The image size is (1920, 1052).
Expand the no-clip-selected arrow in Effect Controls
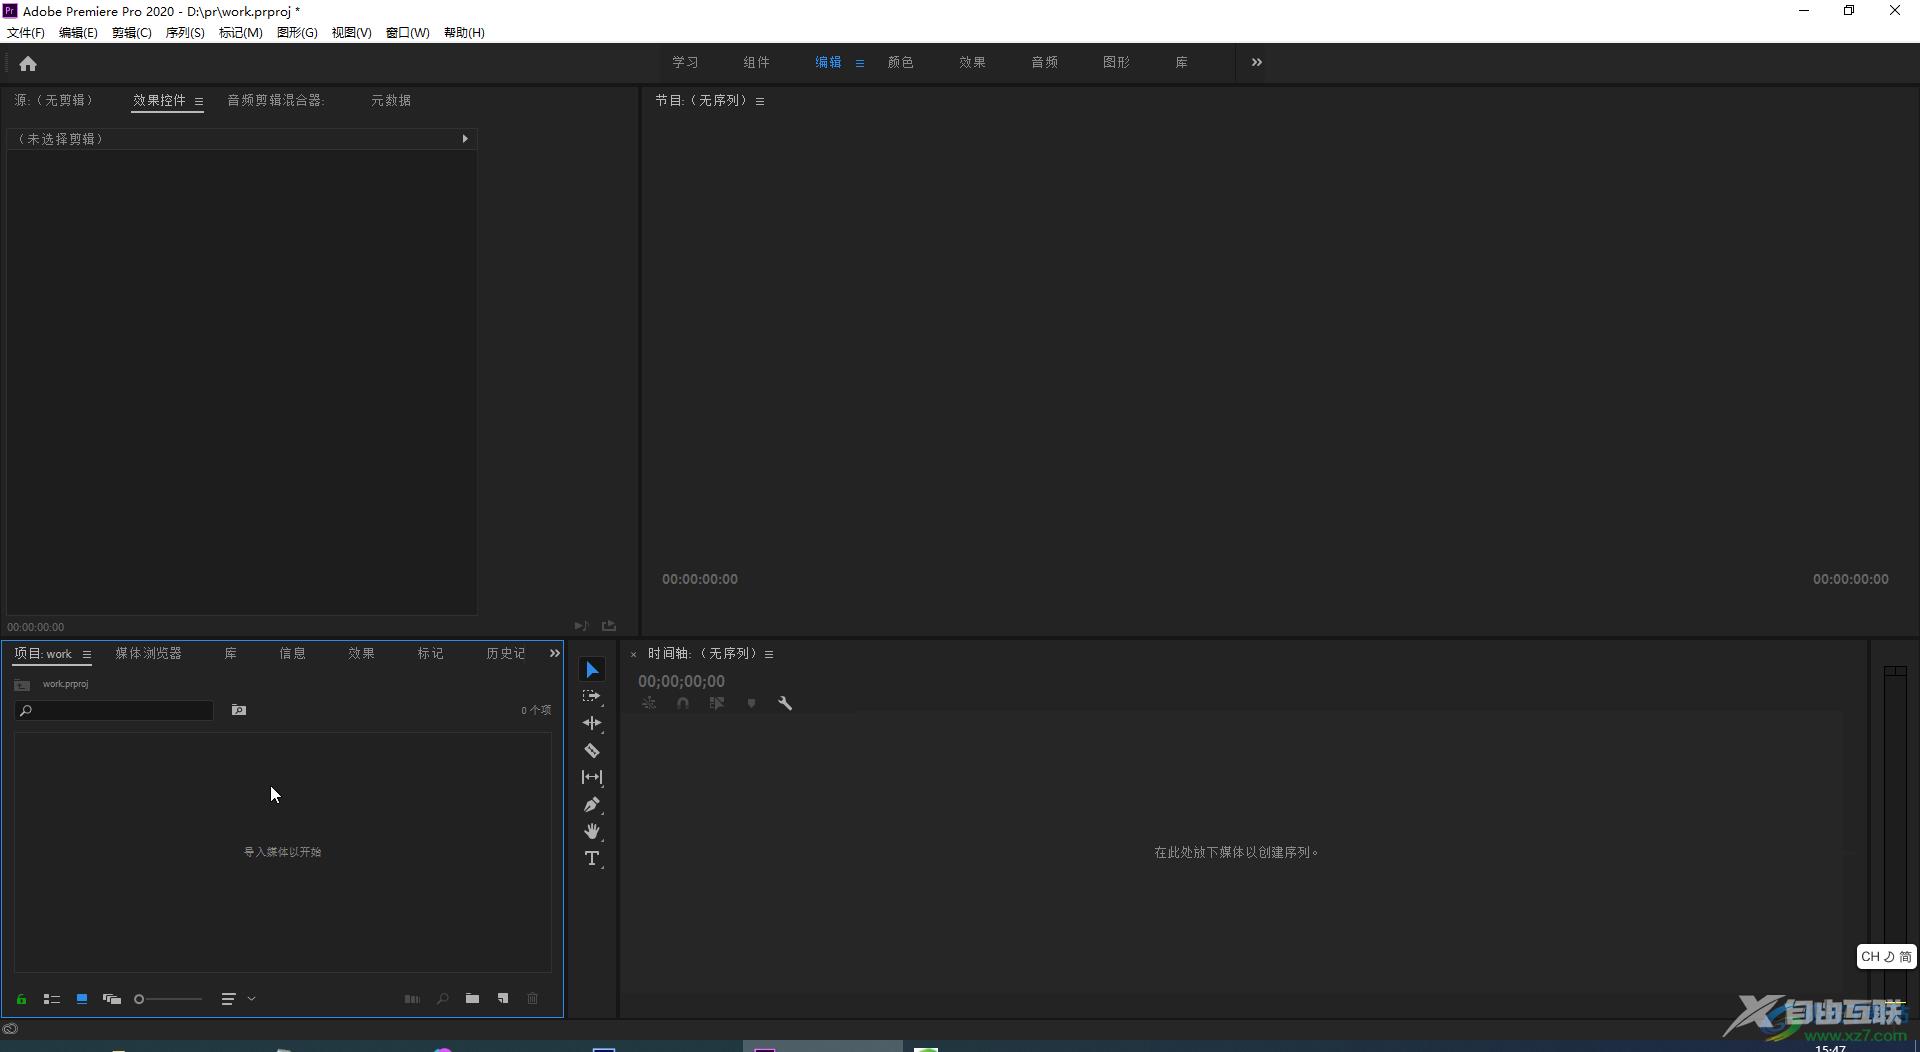pyautogui.click(x=465, y=139)
